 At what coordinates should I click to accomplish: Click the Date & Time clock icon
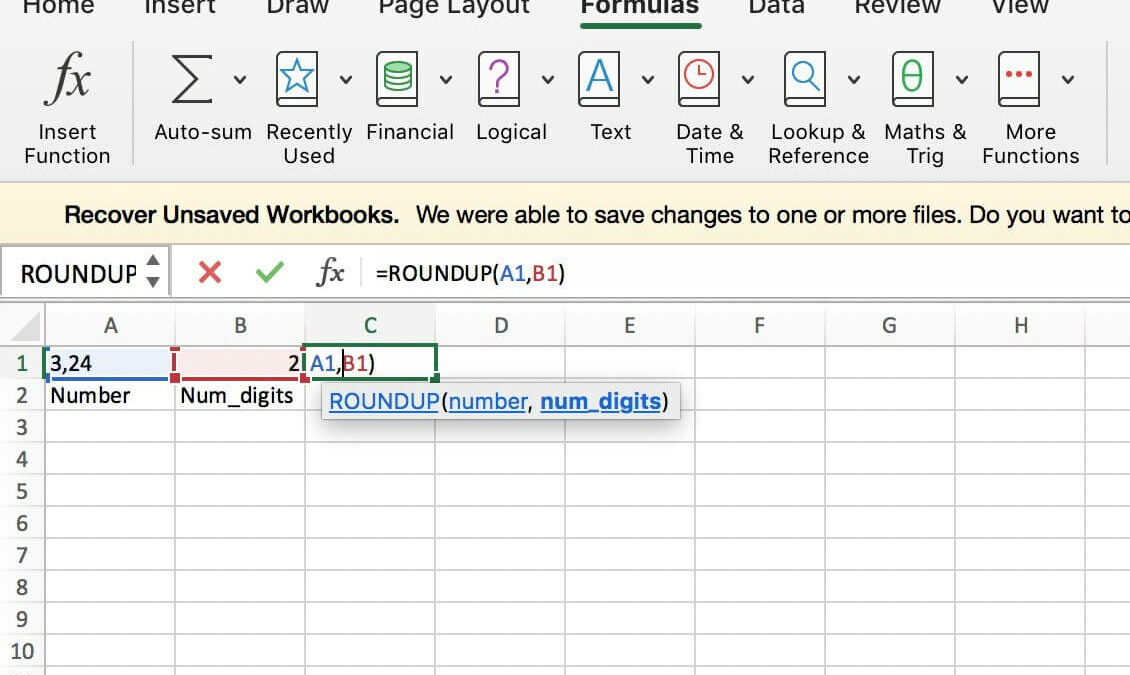click(700, 77)
